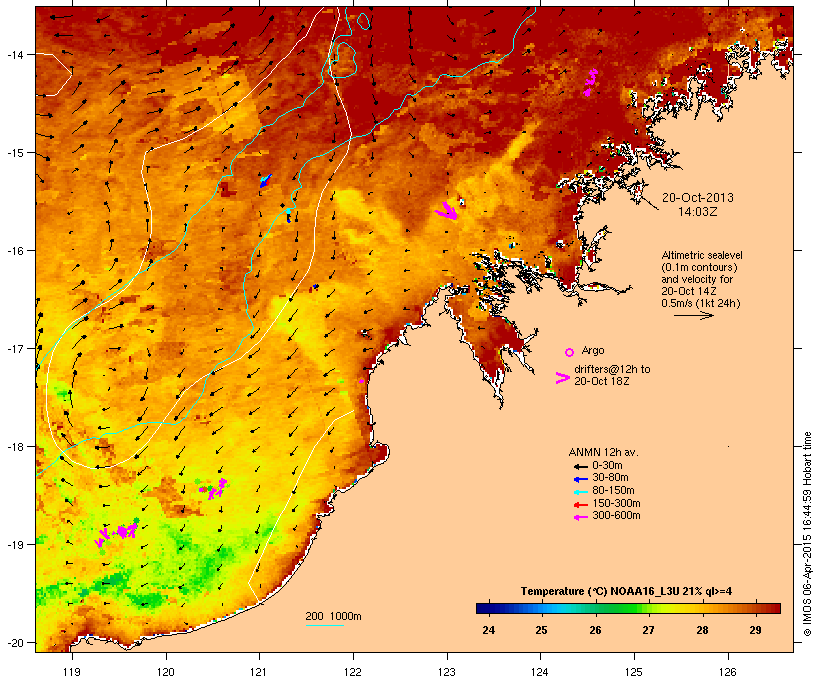Click colorbar tick label '29'

[755, 630]
